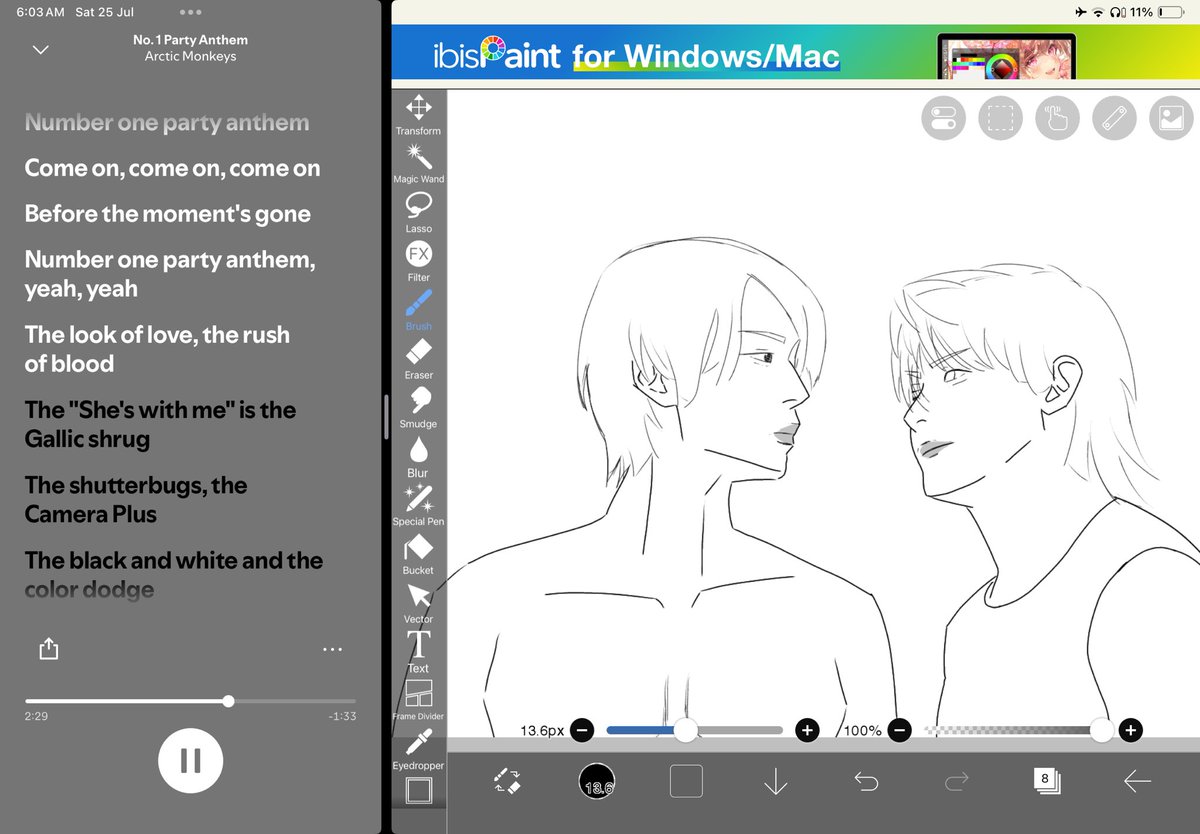Jump to lyric 'The look of love, the rush of blood'
The height and width of the screenshot is (834, 1200).
tap(157, 349)
